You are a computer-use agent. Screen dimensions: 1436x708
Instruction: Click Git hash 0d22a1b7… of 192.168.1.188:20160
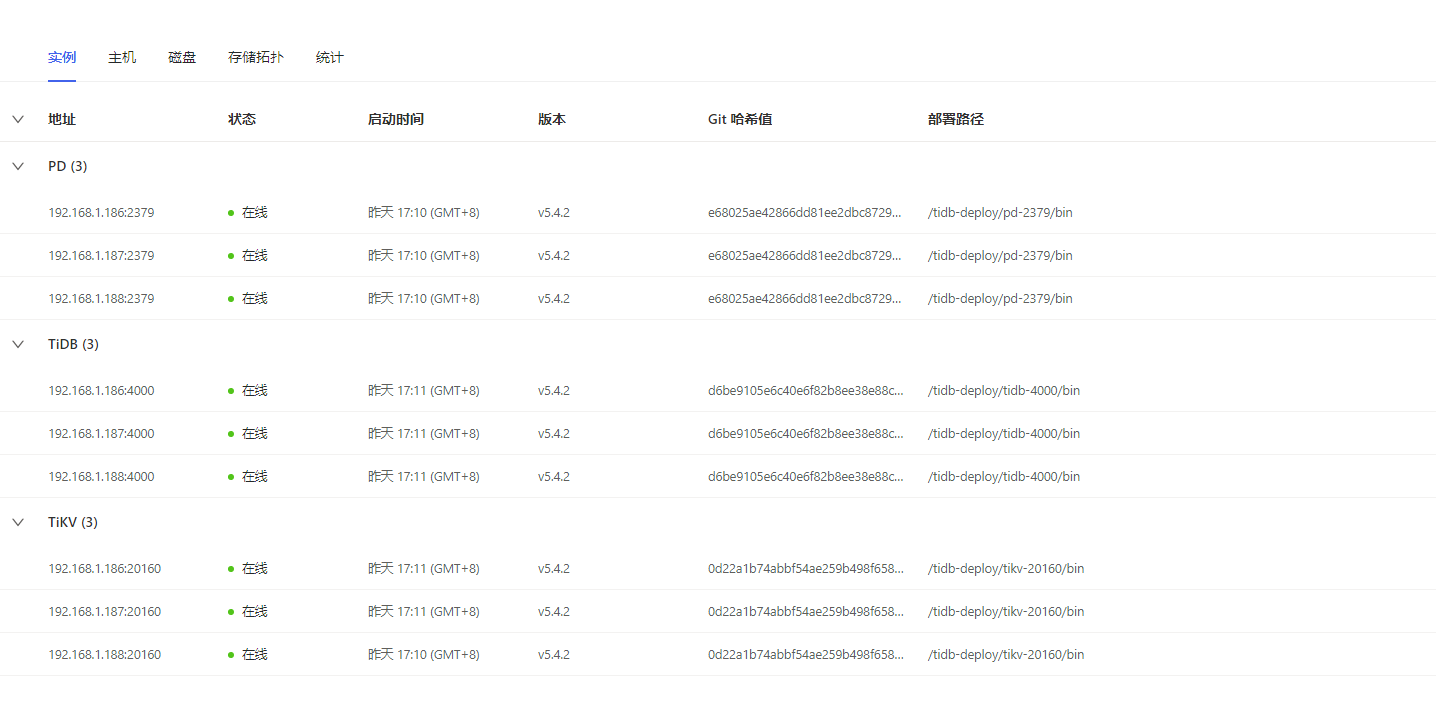pyautogui.click(x=806, y=655)
